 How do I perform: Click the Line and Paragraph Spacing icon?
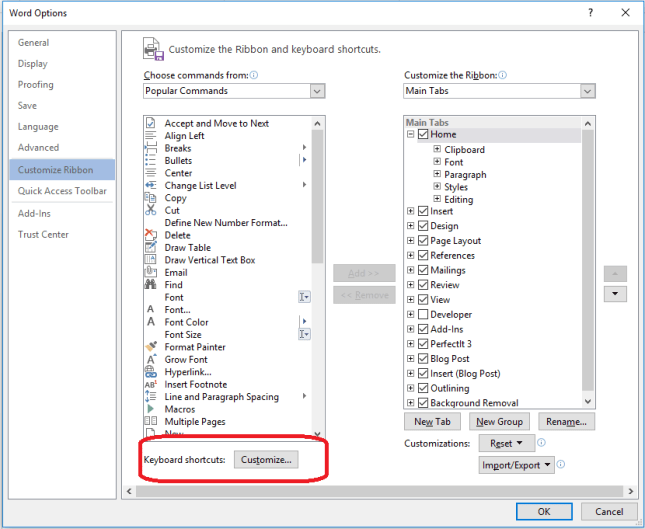151,397
